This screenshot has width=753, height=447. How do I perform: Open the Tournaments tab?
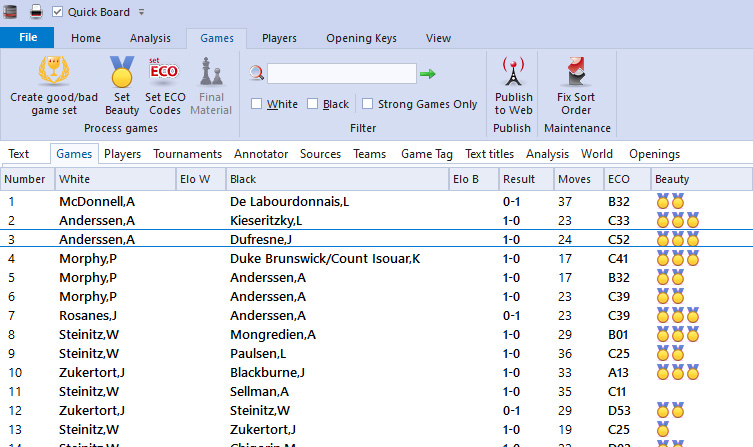(x=188, y=154)
